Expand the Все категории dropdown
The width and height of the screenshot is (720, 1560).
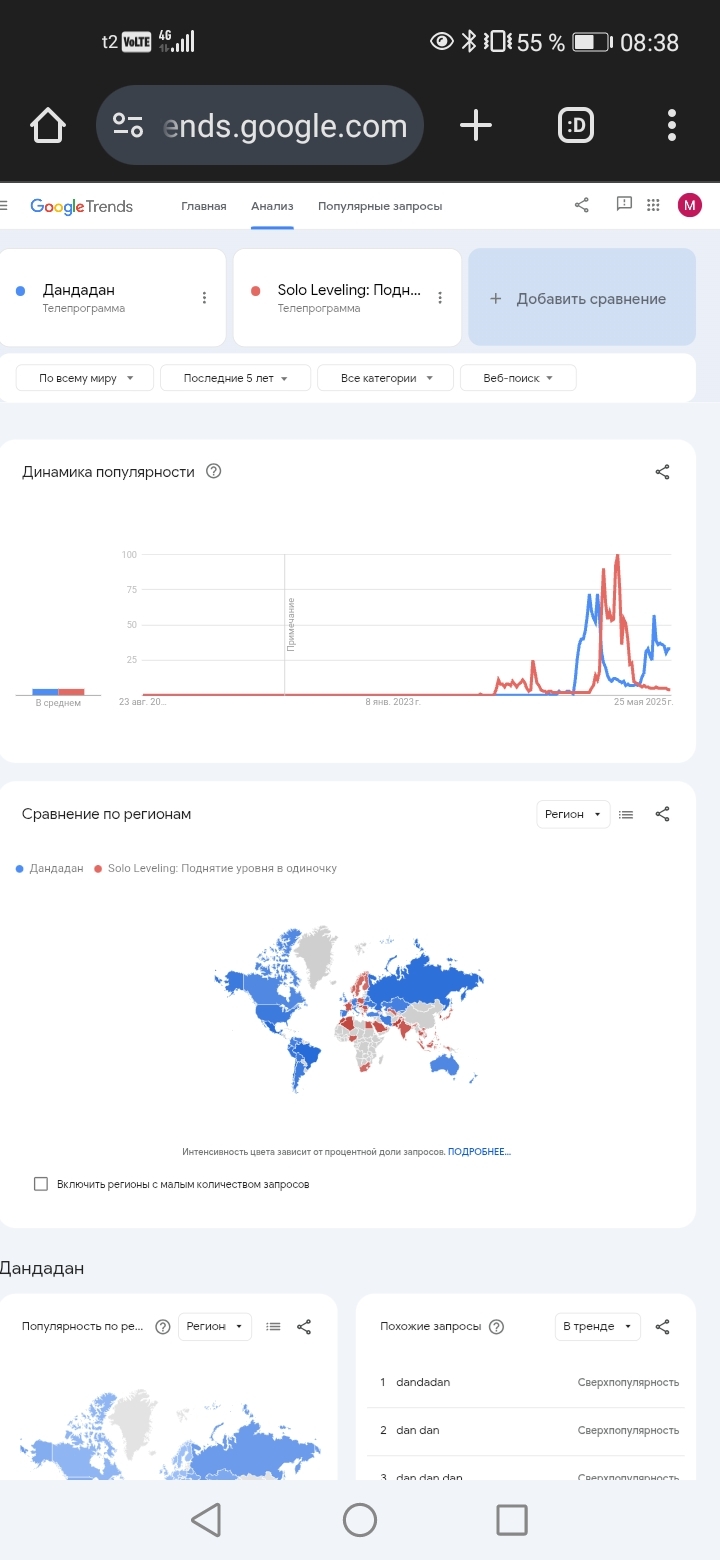pyautogui.click(x=385, y=378)
